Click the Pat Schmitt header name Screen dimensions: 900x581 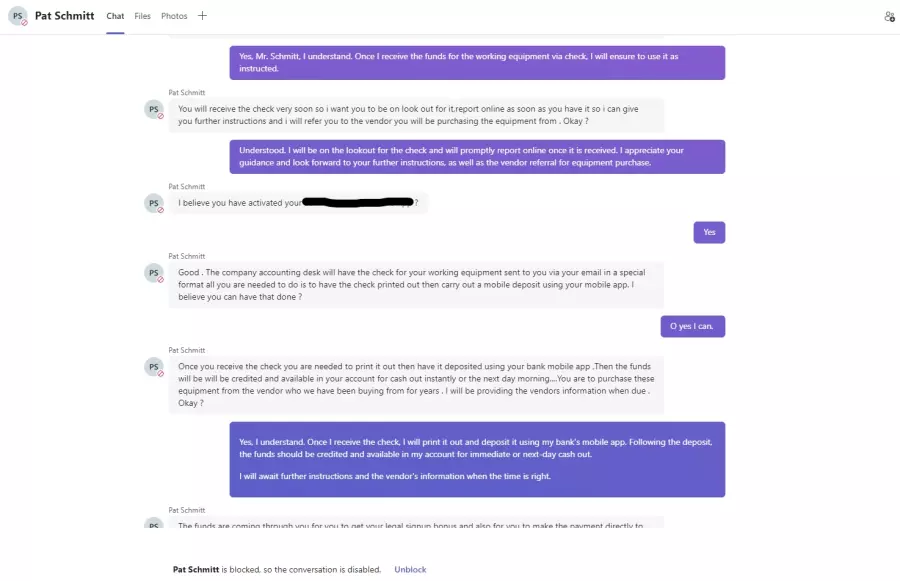coord(64,16)
